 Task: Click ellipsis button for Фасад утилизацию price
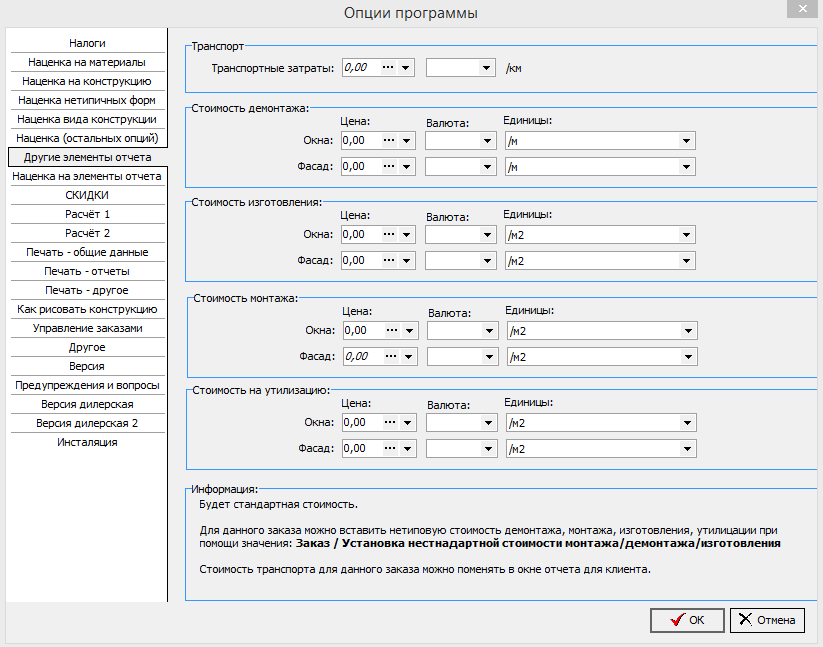click(390, 449)
